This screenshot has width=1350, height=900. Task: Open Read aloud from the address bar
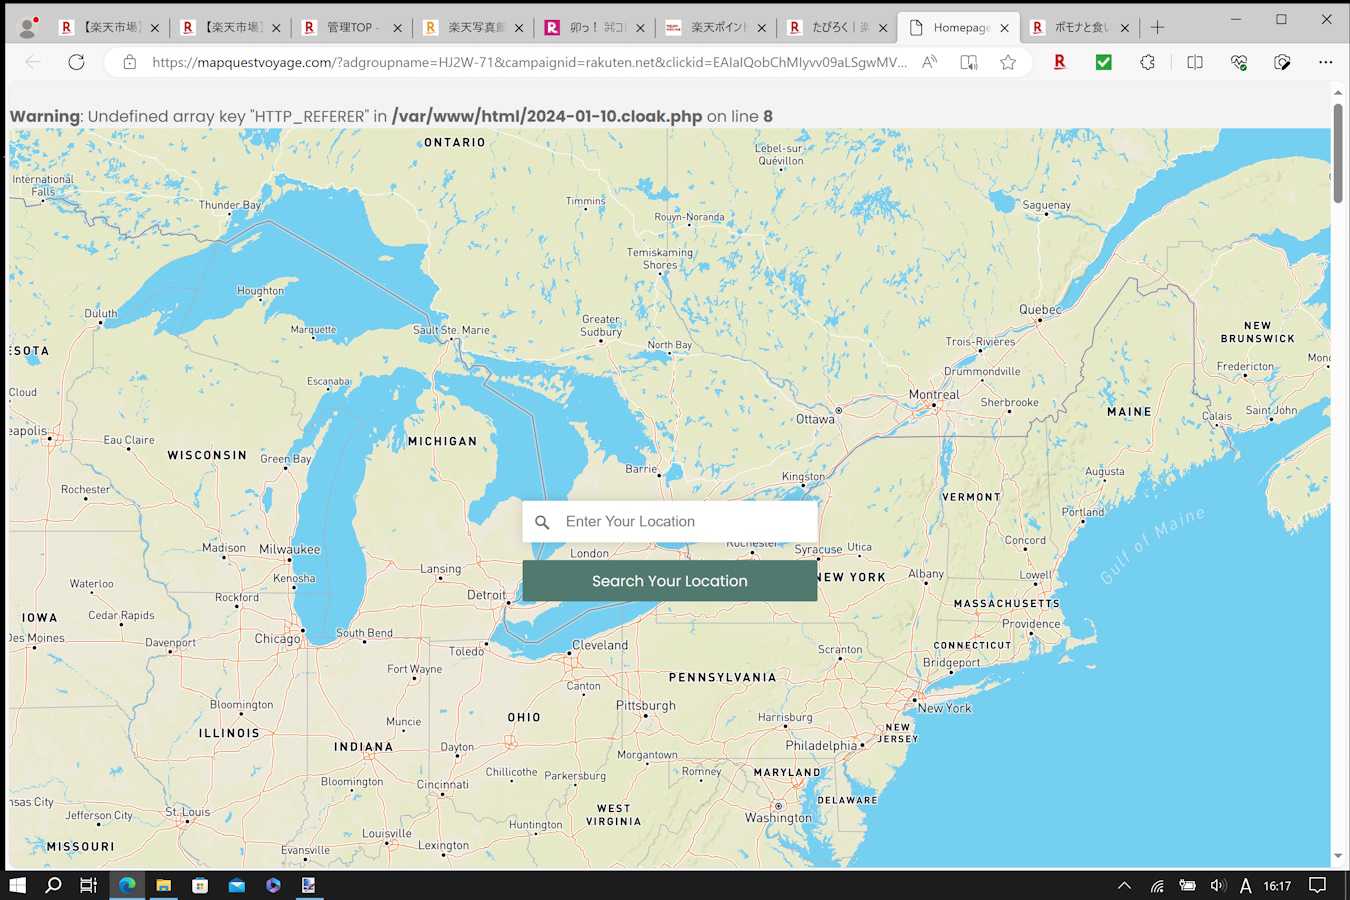coord(929,62)
